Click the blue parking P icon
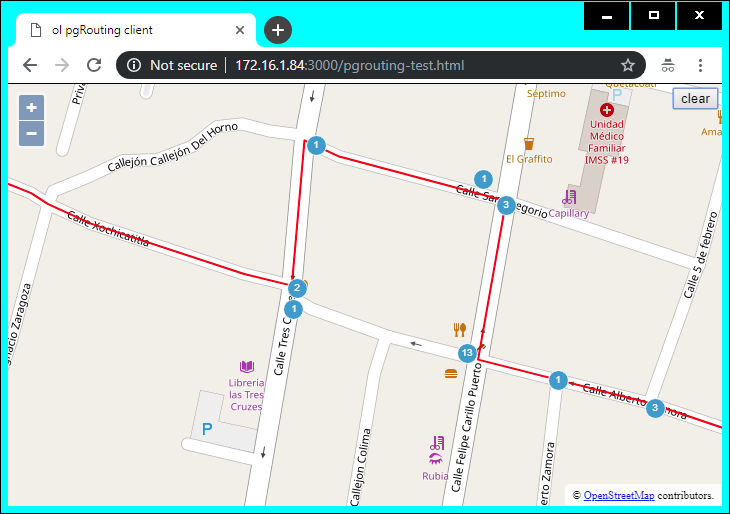The width and height of the screenshot is (730, 514). [x=207, y=429]
